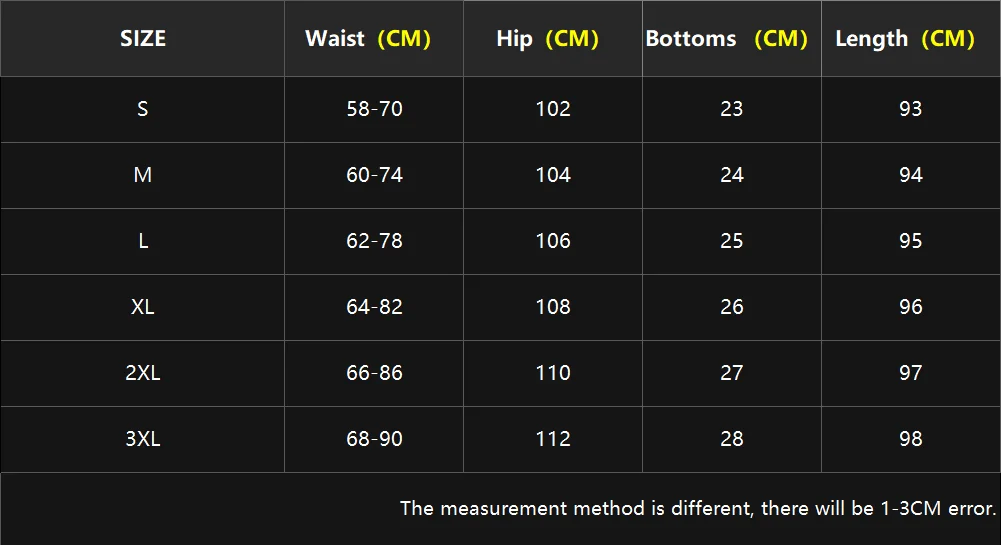1001x546 pixels.
Task: Click the 2XL size cell
Action: (x=143, y=373)
